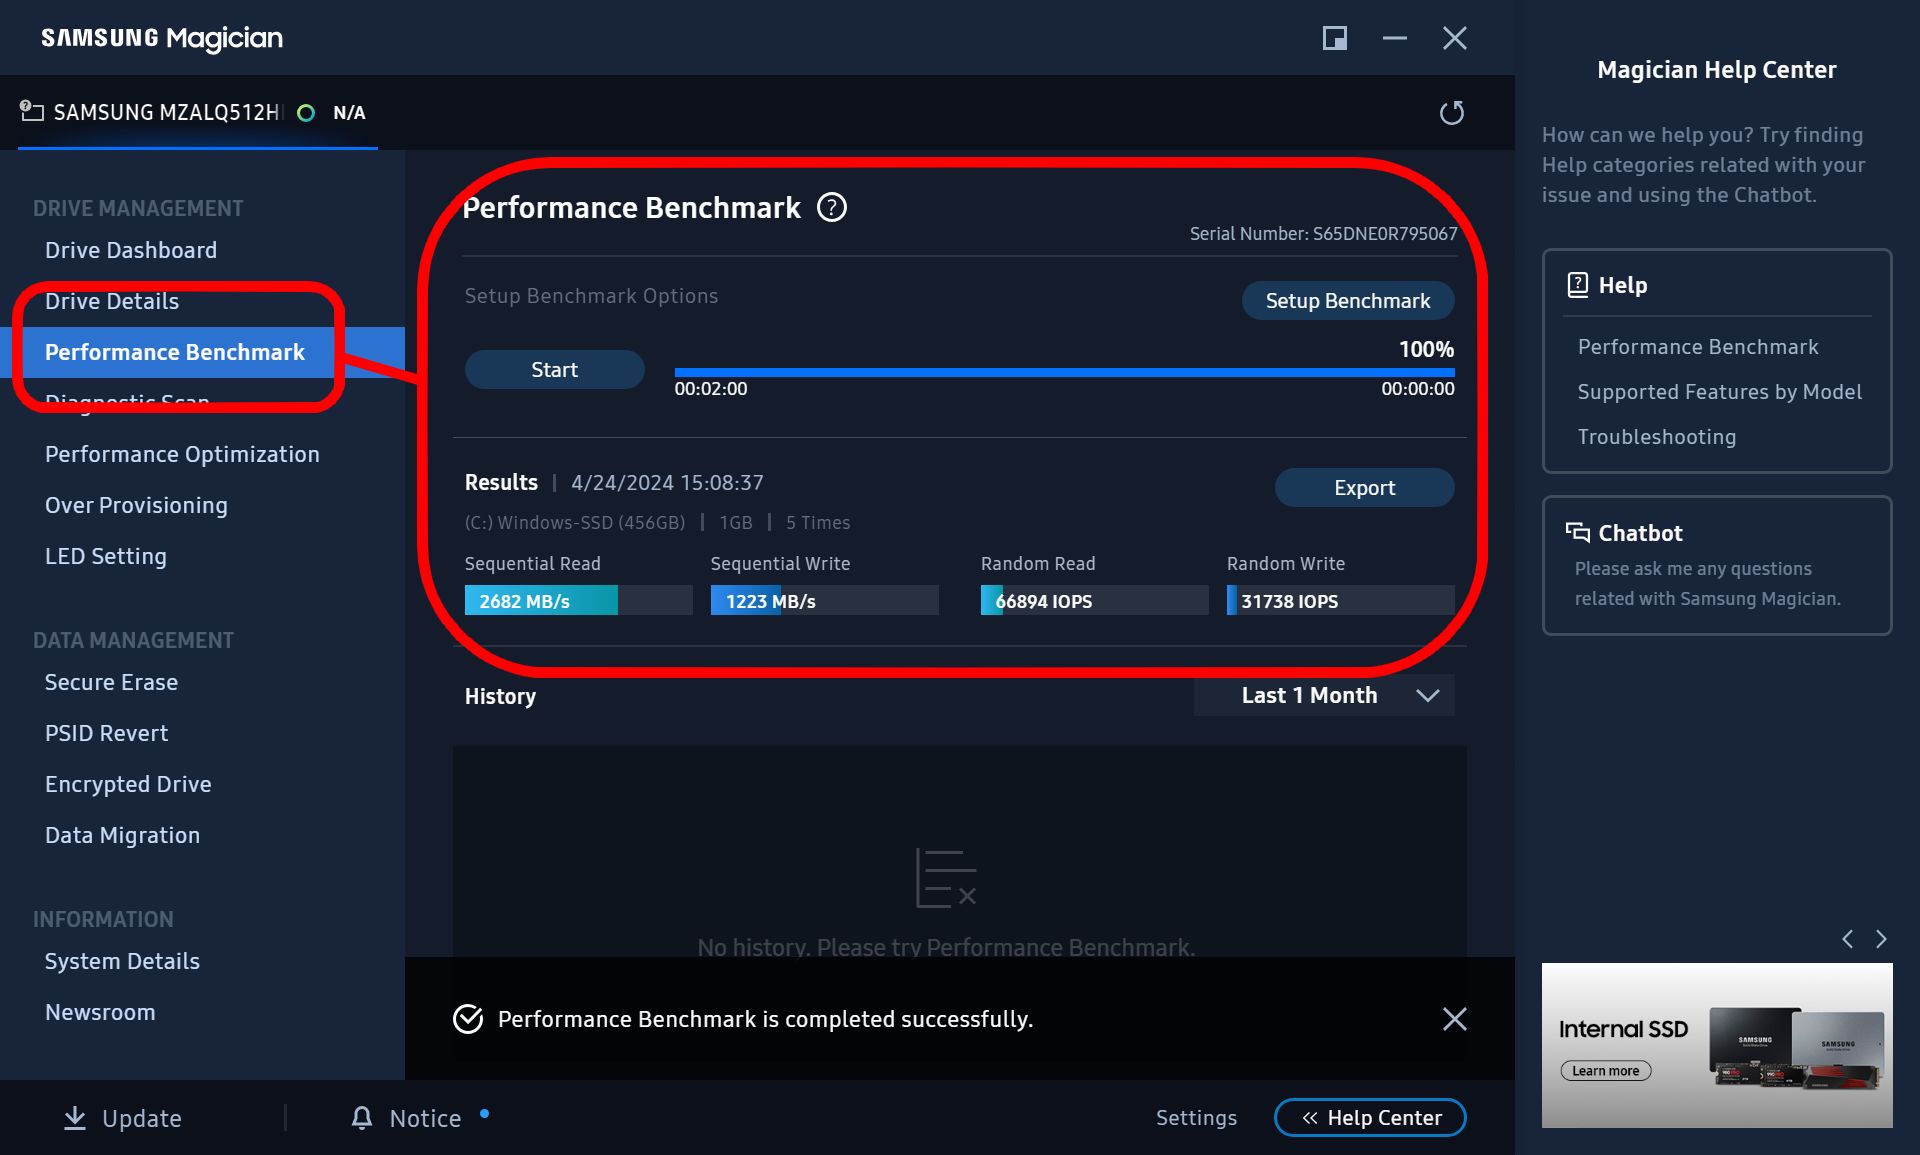Click the Setup Benchmark button
Viewport: 1920px width, 1155px height.
(x=1348, y=300)
